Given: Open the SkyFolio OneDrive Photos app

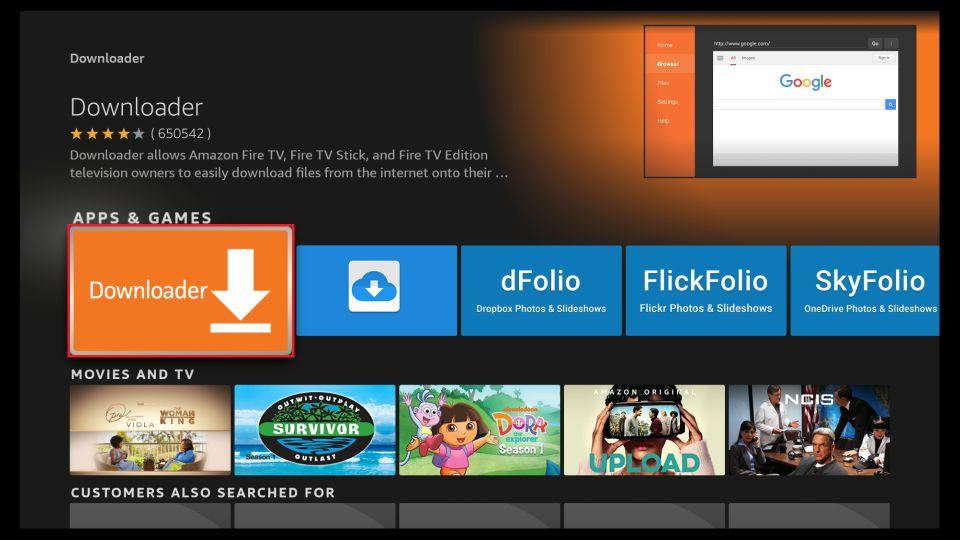Looking at the screenshot, I should pyautogui.click(x=864, y=290).
